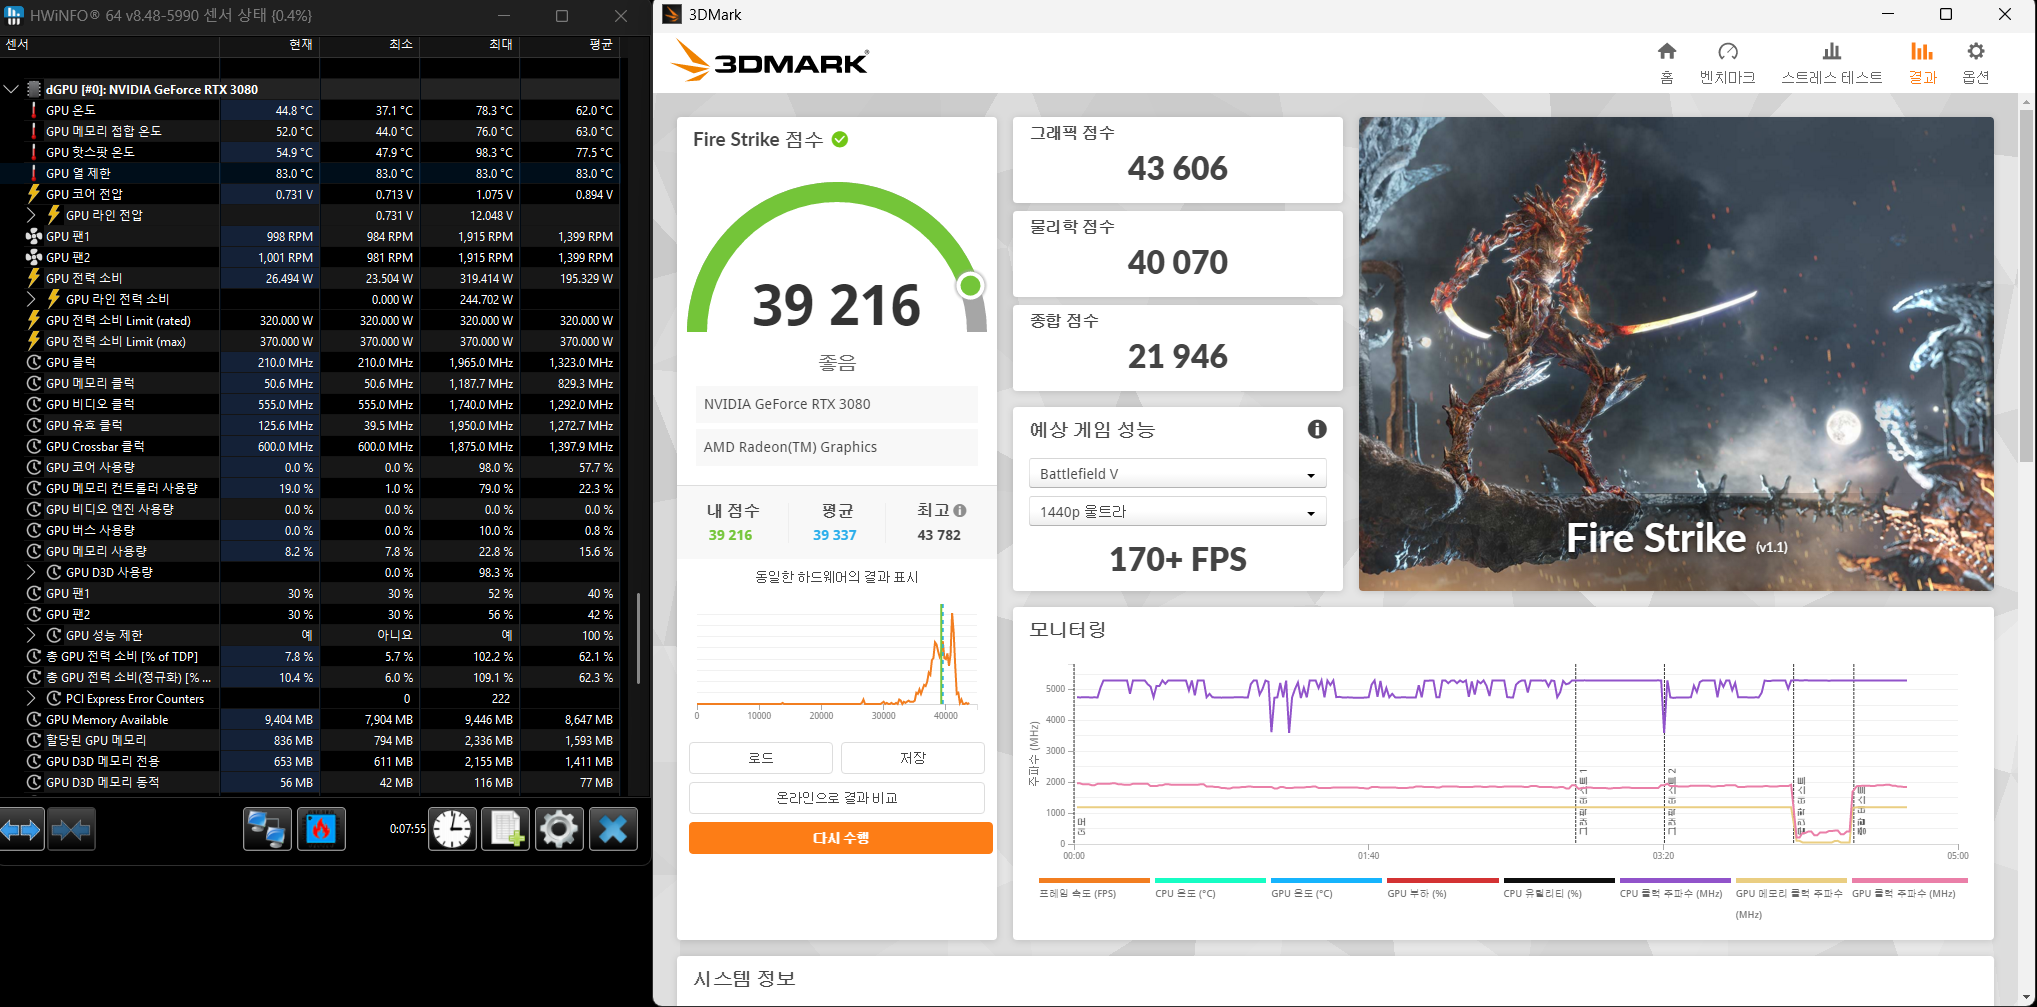Image resolution: width=2037 pixels, height=1007 pixels.
Task: Reset HWiNFO elapsed time with the clock icon
Action: click(452, 829)
